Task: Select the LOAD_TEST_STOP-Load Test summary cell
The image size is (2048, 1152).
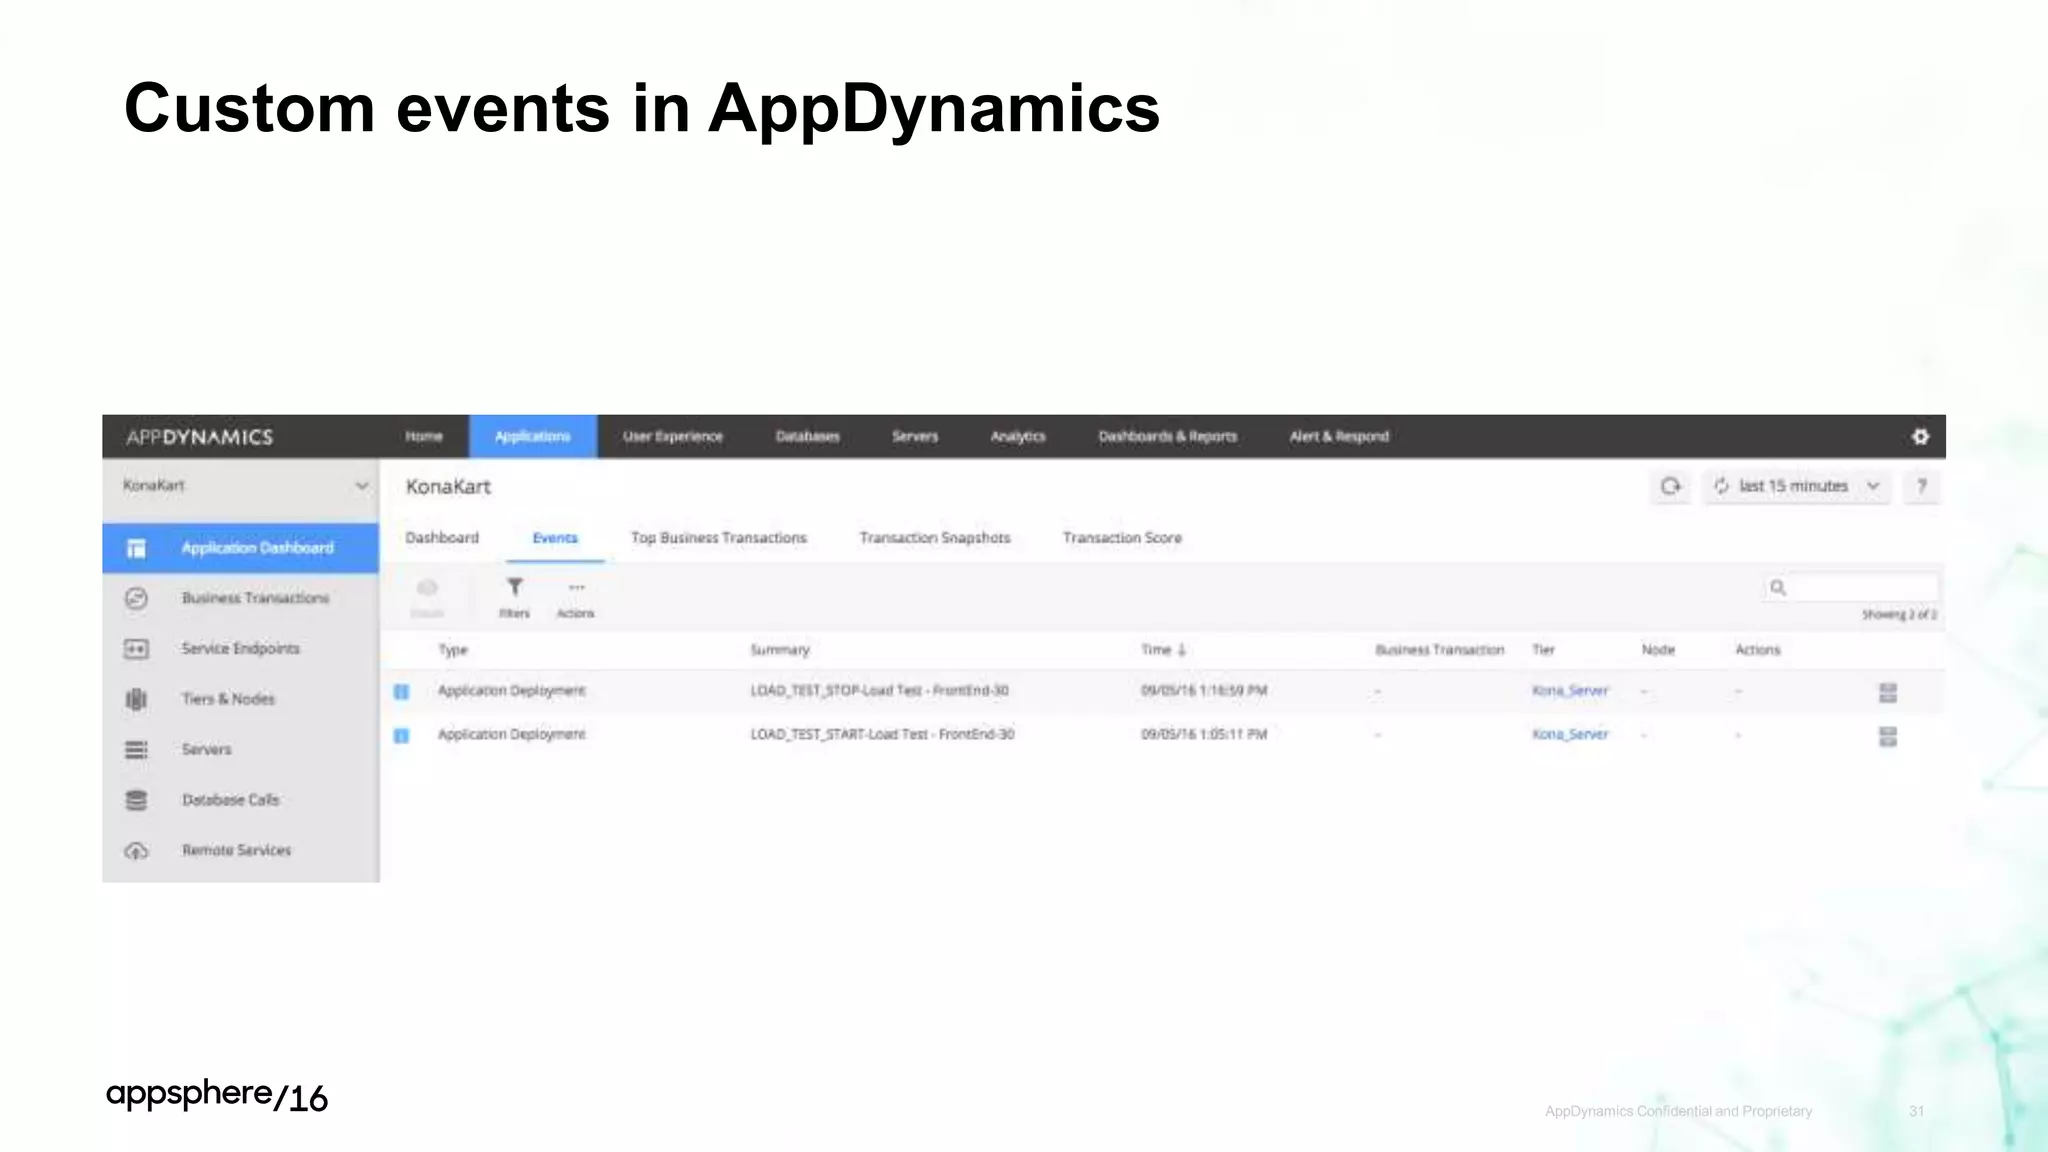Action: point(879,691)
